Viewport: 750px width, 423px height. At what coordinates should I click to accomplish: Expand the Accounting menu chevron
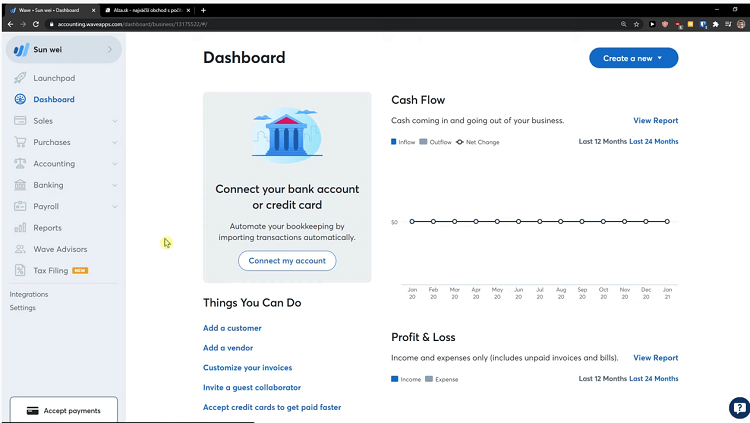(x=115, y=164)
